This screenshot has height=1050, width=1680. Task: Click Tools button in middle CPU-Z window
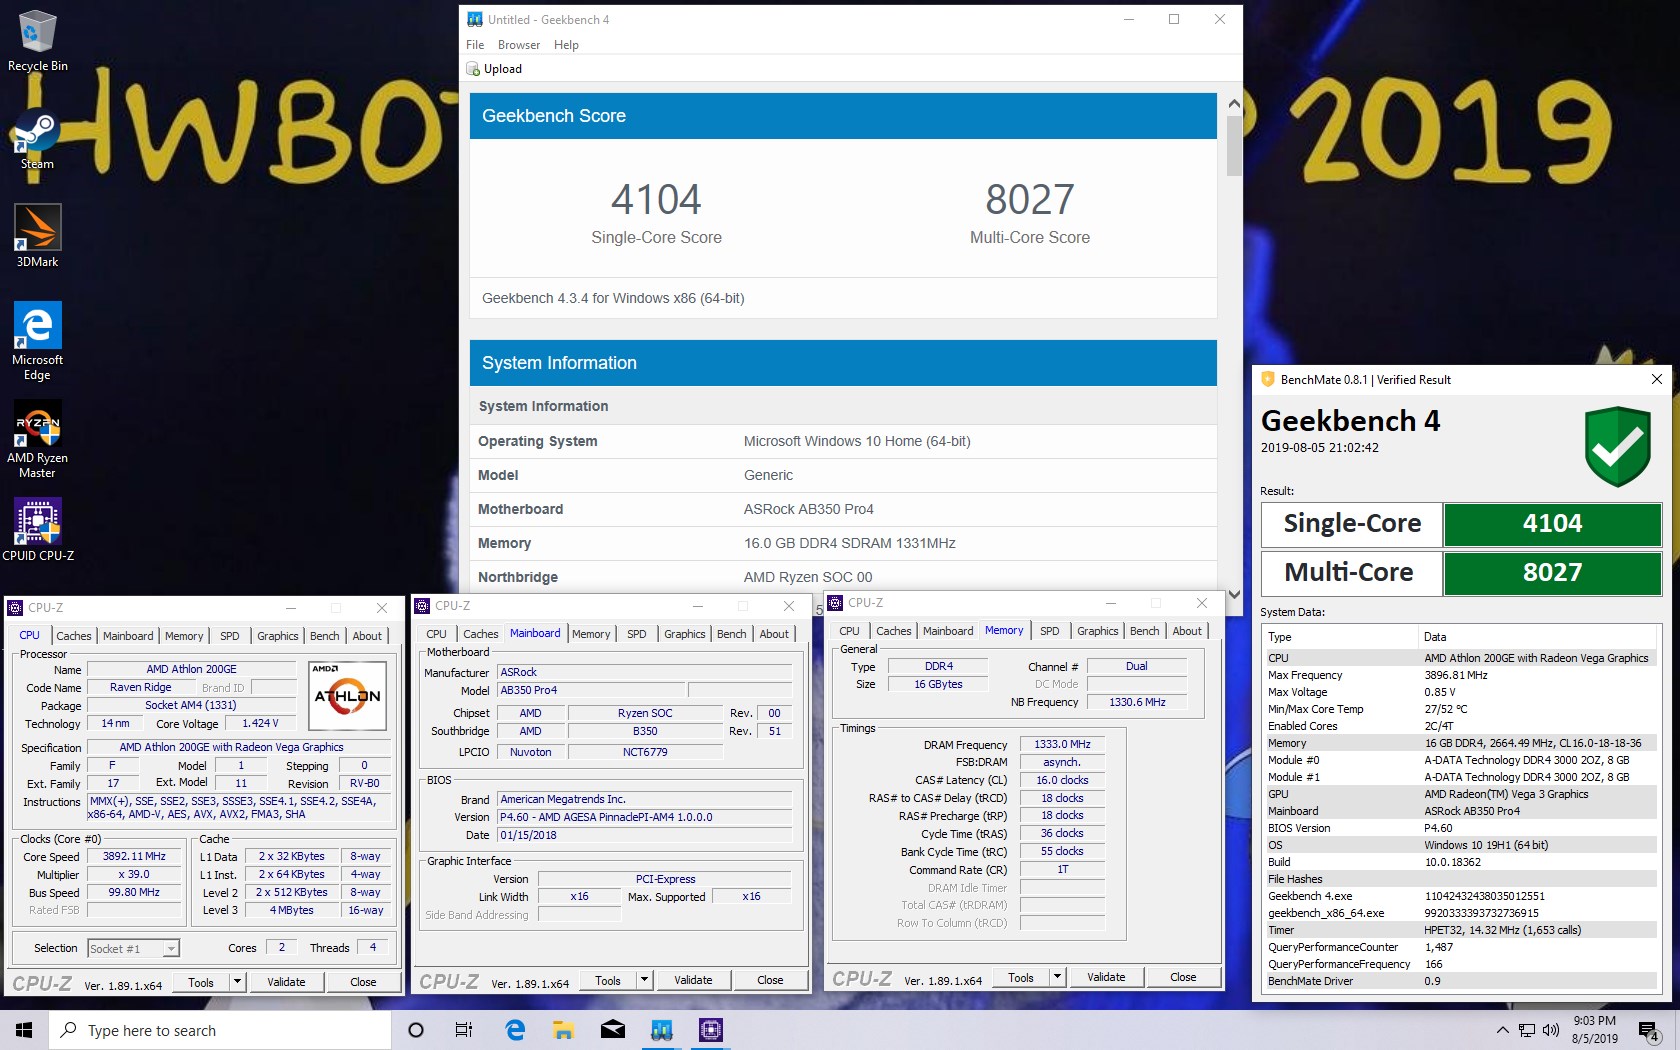608,980
